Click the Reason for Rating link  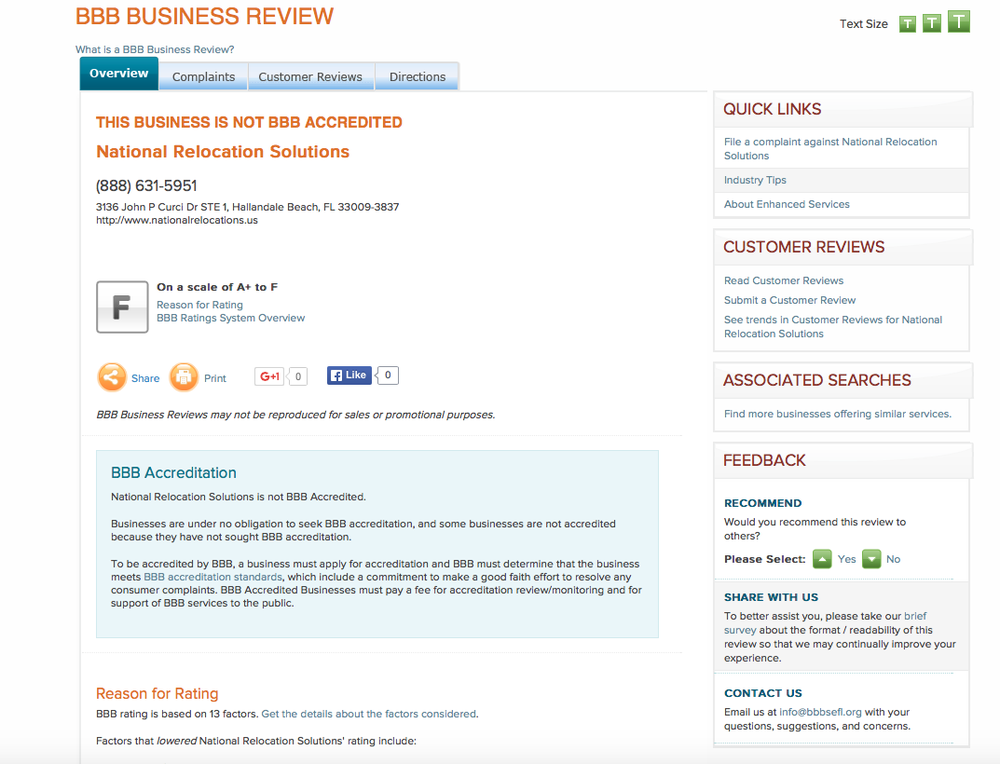(x=198, y=304)
